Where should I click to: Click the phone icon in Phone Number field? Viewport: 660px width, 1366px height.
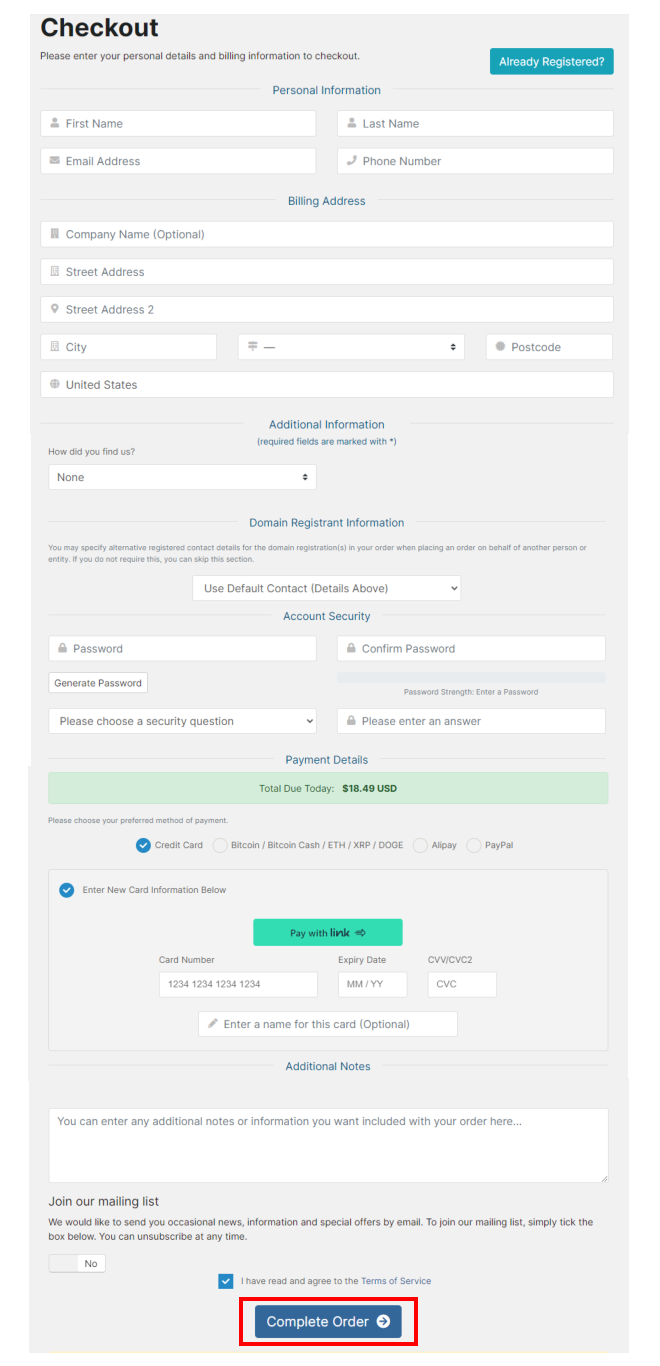[351, 161]
